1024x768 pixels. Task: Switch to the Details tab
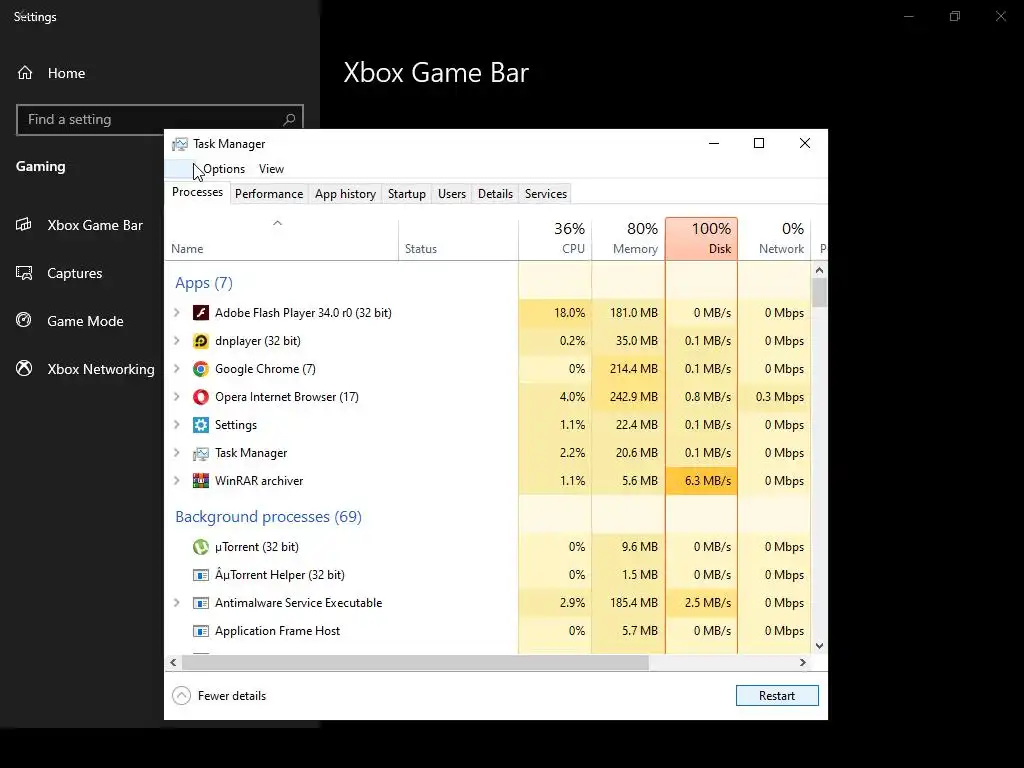pos(495,194)
